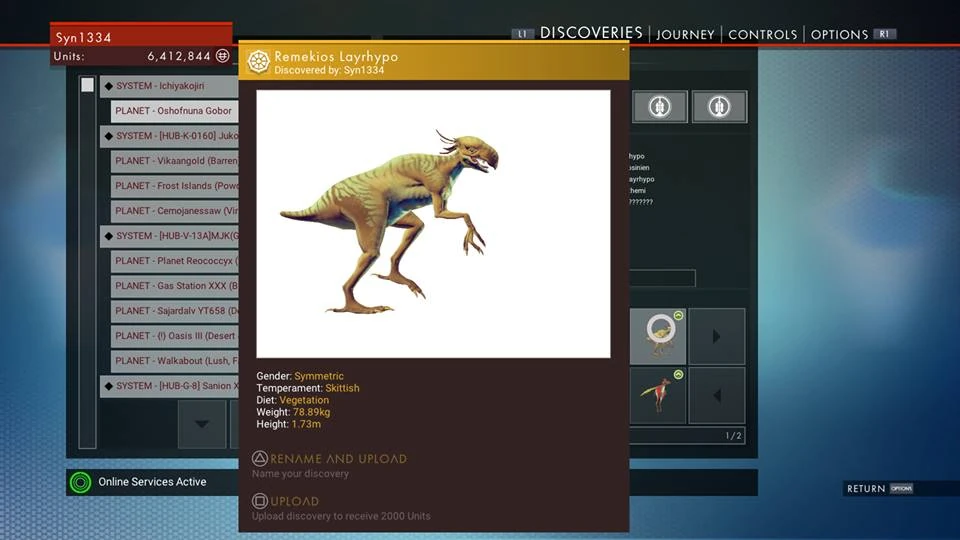Click the square button icon beside Upload
This screenshot has height=540, width=960.
tap(260, 501)
